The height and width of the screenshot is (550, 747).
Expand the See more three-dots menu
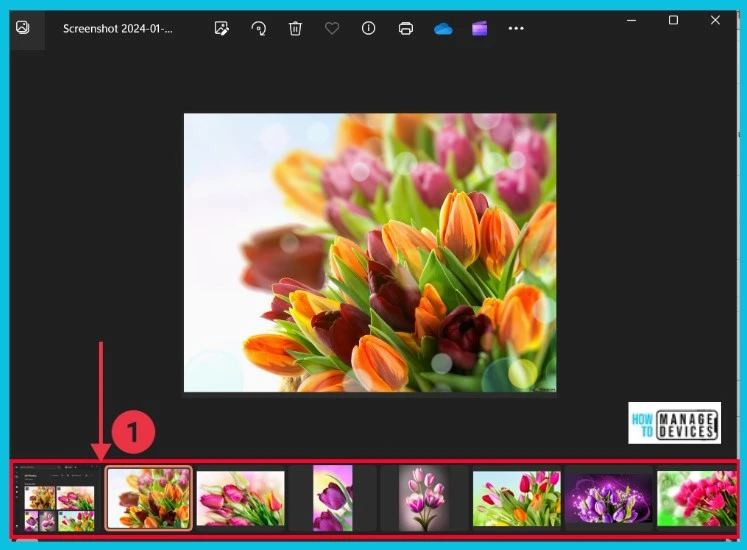(x=516, y=28)
